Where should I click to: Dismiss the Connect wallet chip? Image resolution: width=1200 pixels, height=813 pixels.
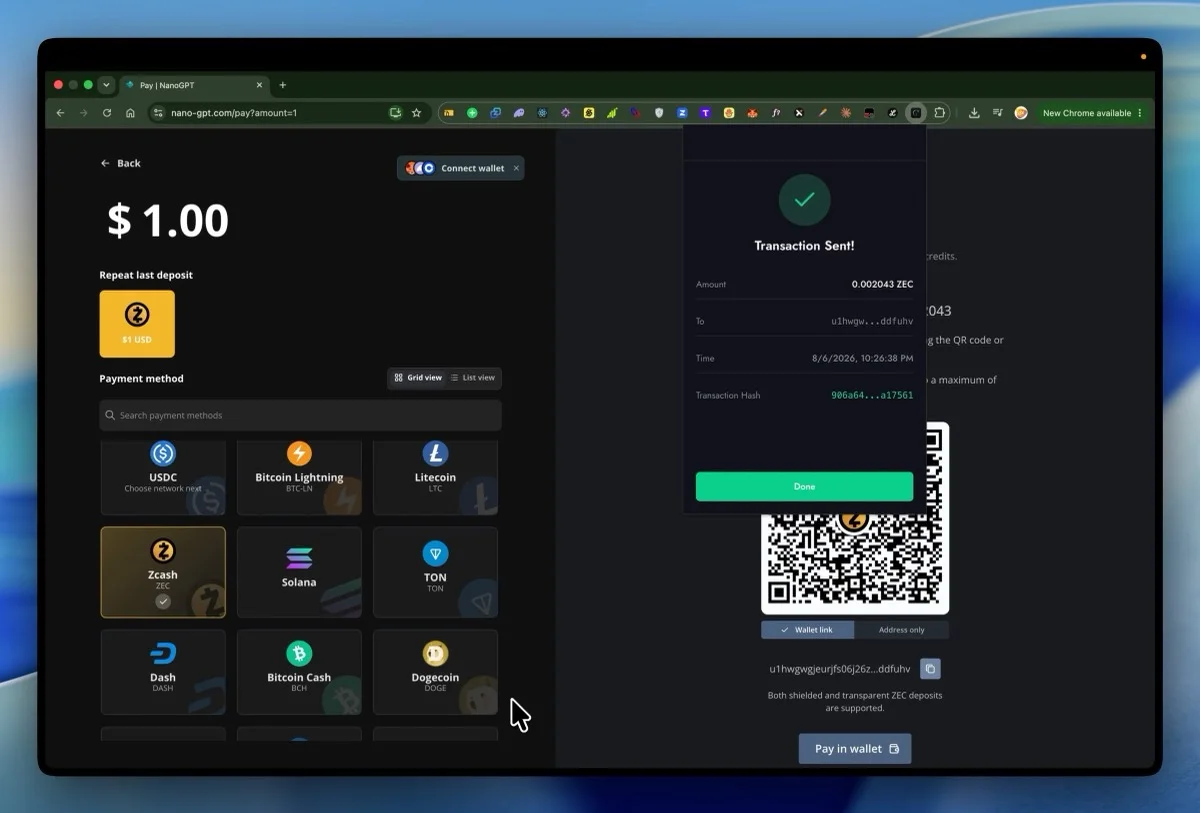tap(516, 168)
